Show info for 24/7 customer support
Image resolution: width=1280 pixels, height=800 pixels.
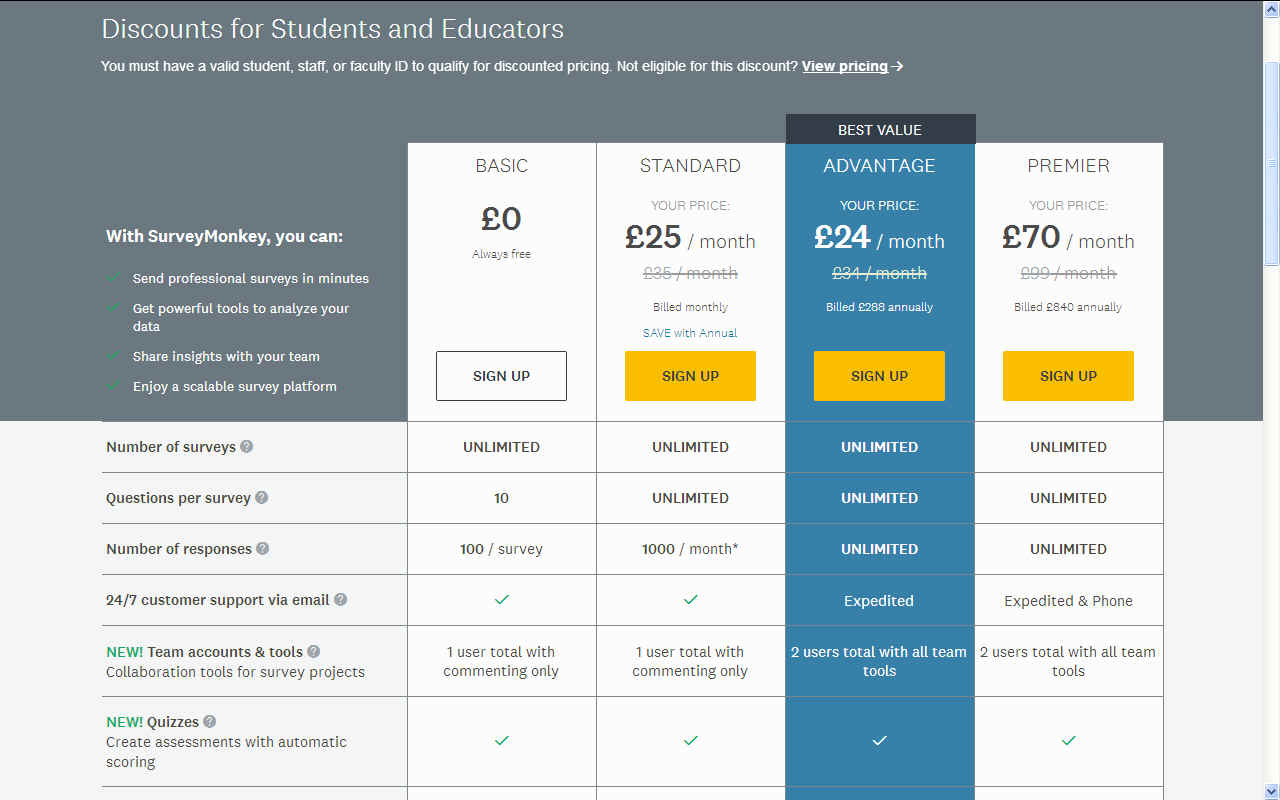tap(340, 599)
